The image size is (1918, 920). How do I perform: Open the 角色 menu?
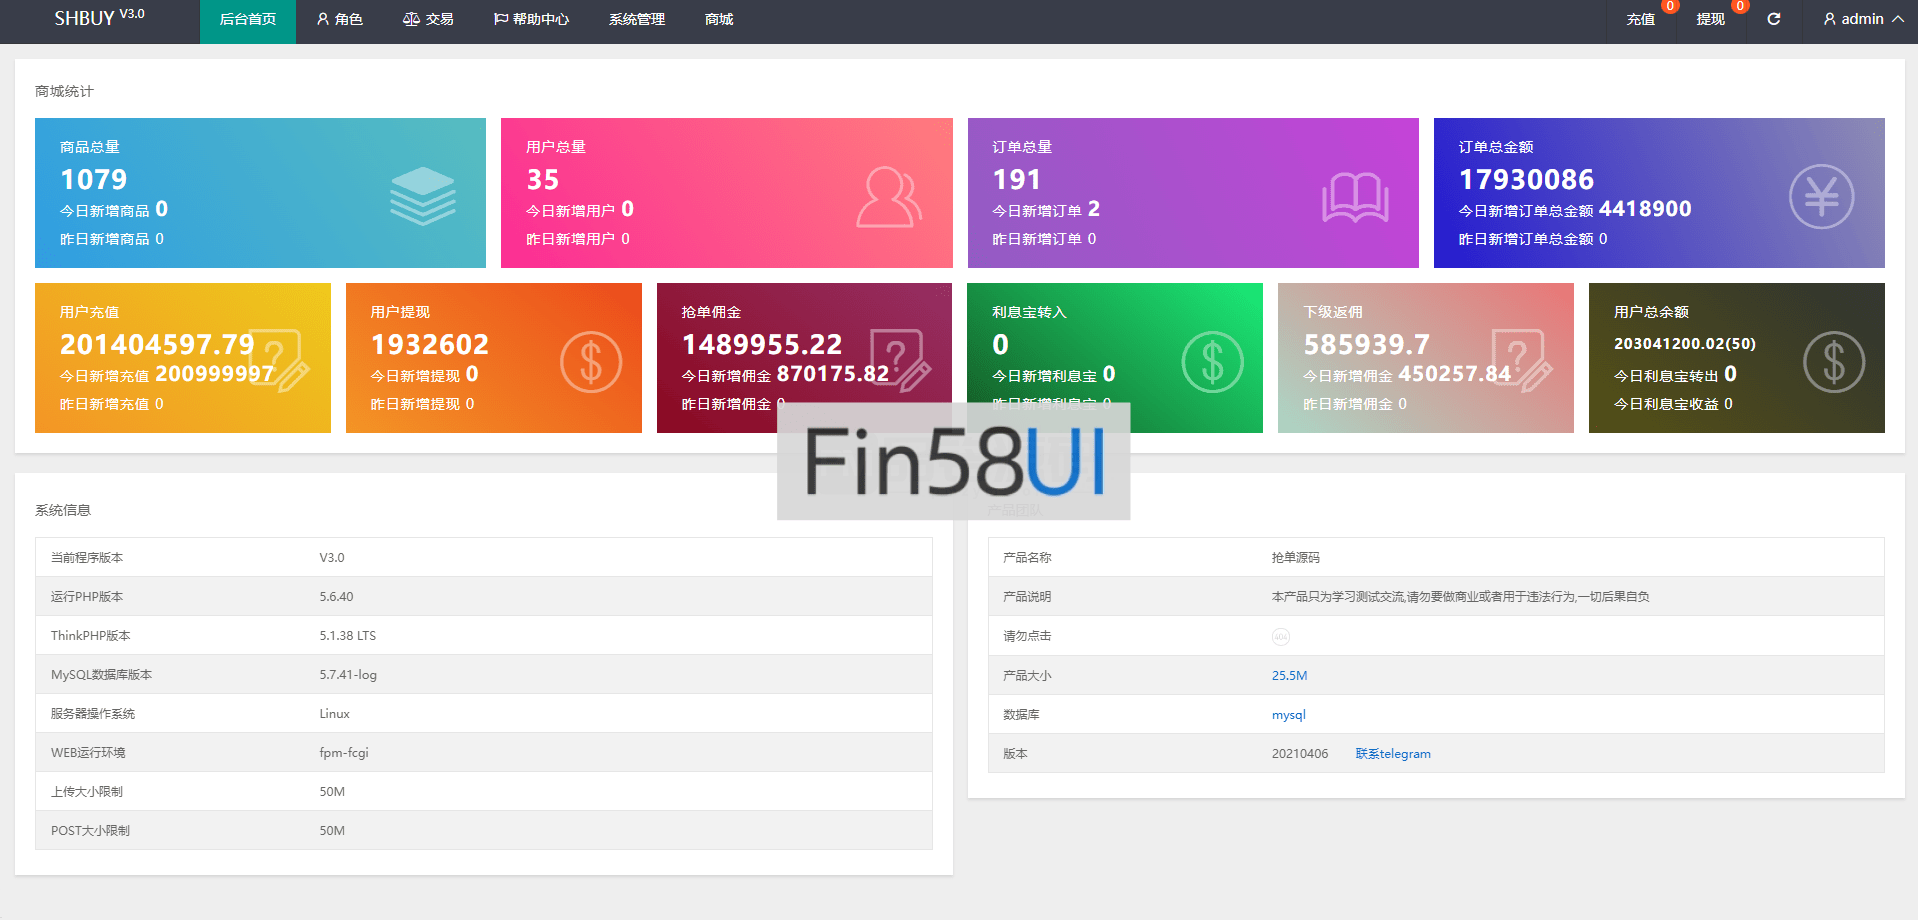click(340, 19)
